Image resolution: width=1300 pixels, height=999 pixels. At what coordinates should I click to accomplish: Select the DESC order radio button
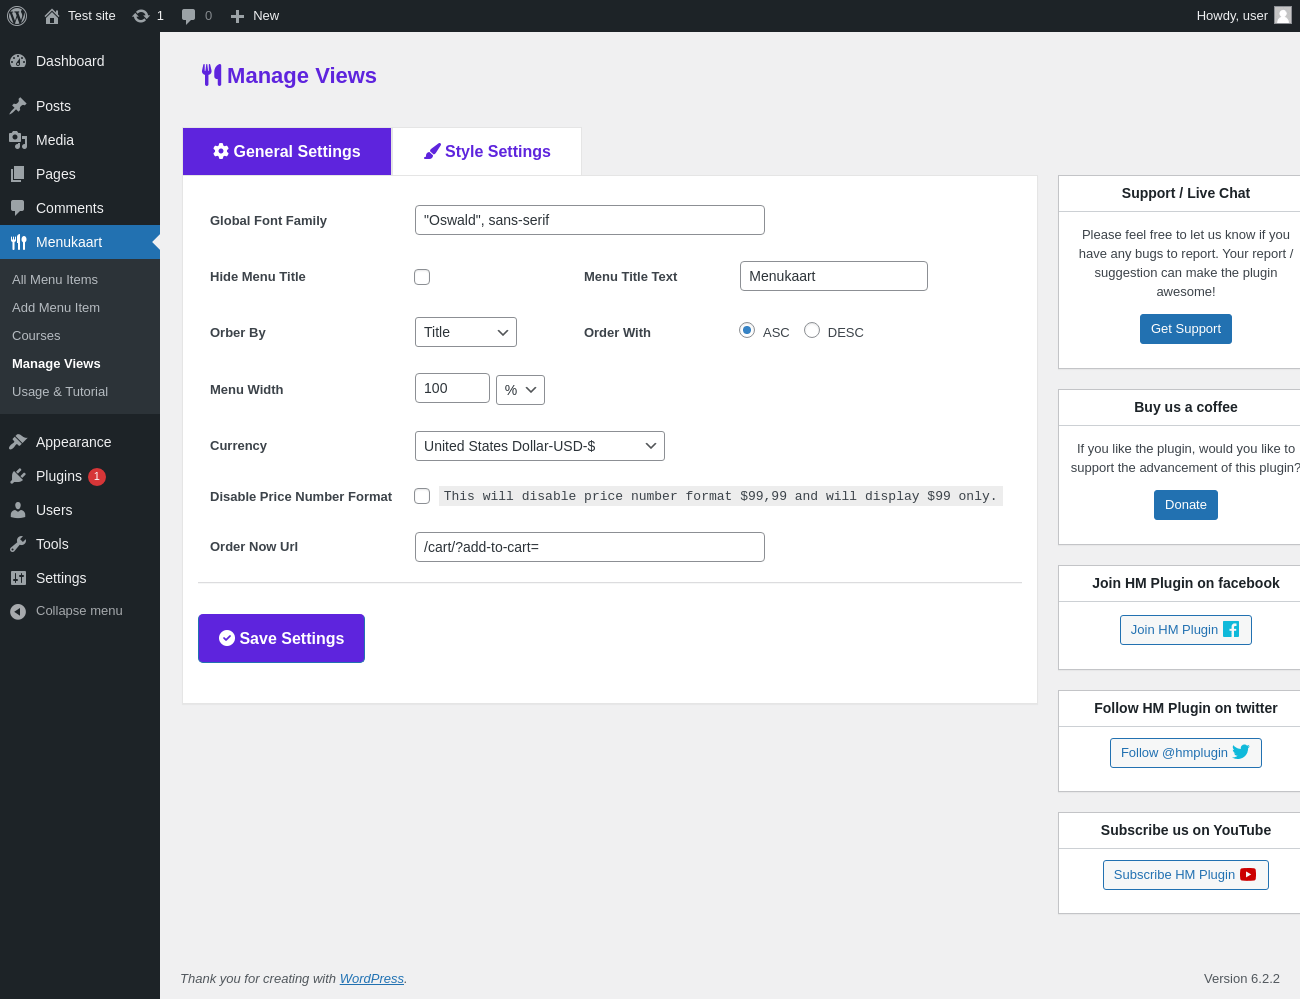(x=812, y=330)
